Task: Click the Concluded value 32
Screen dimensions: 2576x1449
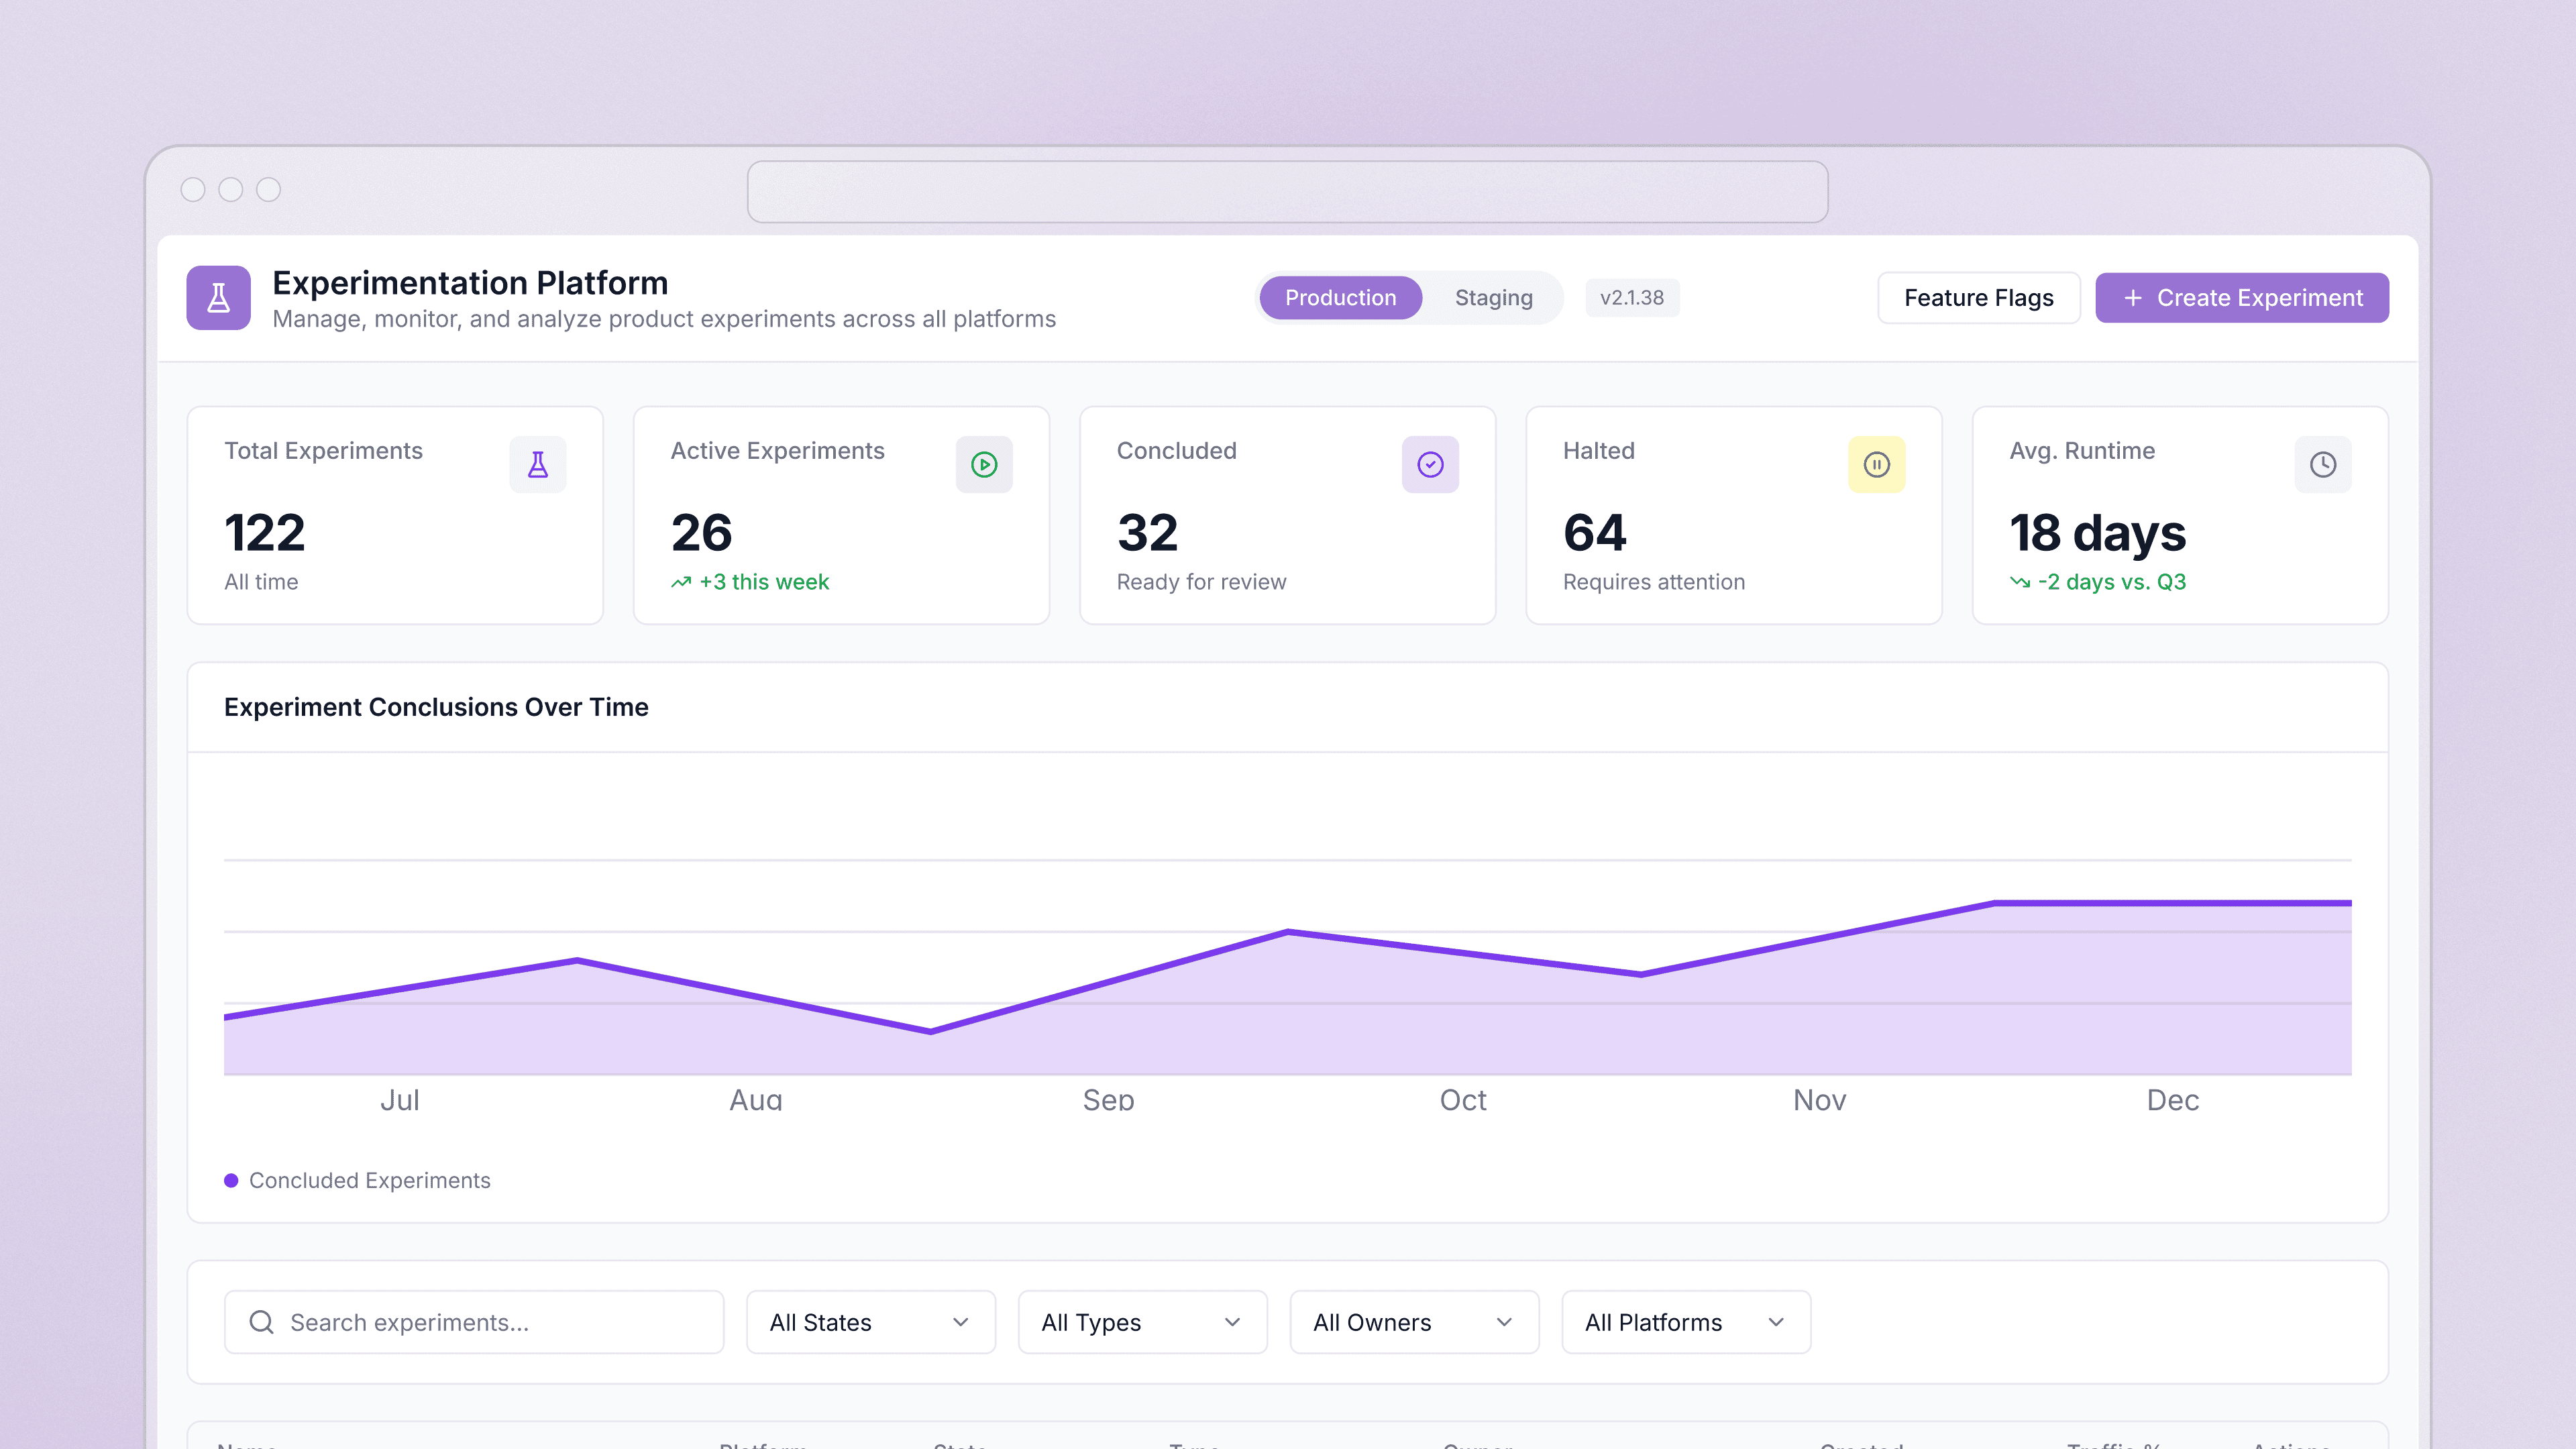Action: (x=1147, y=532)
